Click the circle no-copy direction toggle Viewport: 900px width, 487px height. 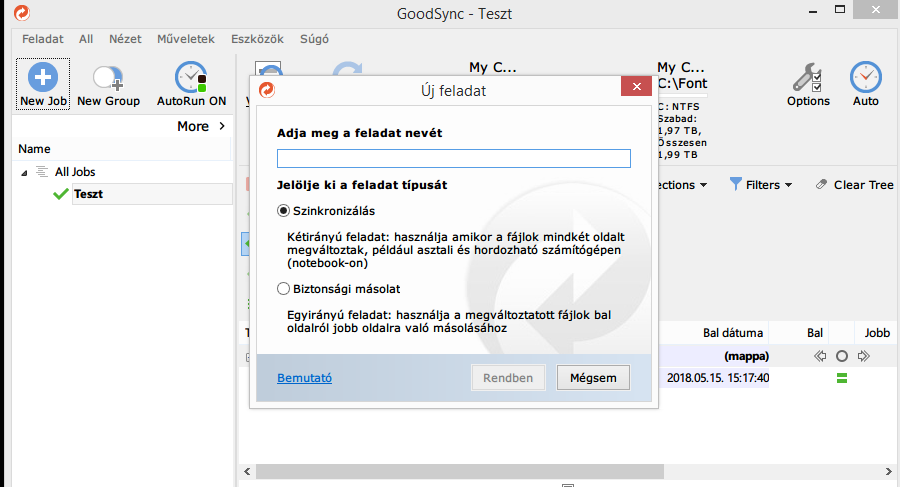tap(842, 356)
